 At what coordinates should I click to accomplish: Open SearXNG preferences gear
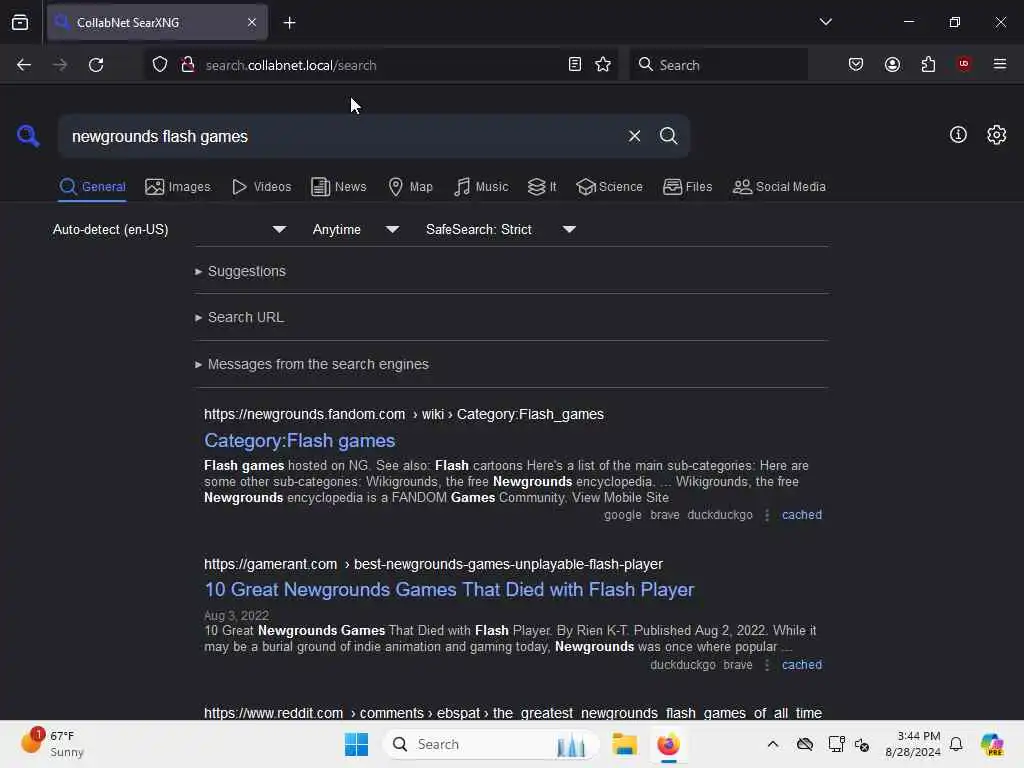(996, 135)
